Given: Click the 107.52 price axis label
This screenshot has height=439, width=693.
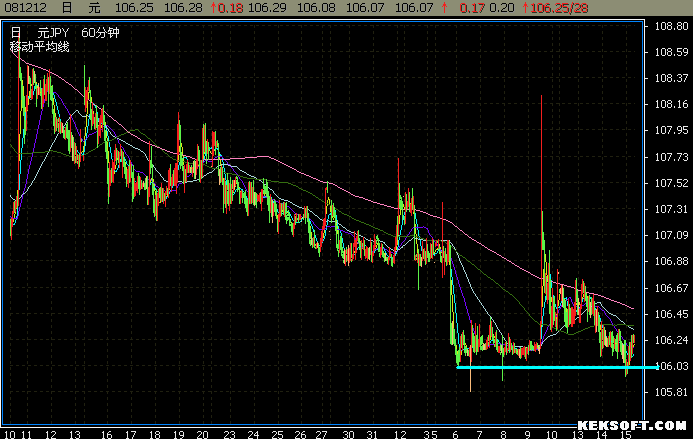Looking at the screenshot, I should pyautogui.click(x=671, y=183).
